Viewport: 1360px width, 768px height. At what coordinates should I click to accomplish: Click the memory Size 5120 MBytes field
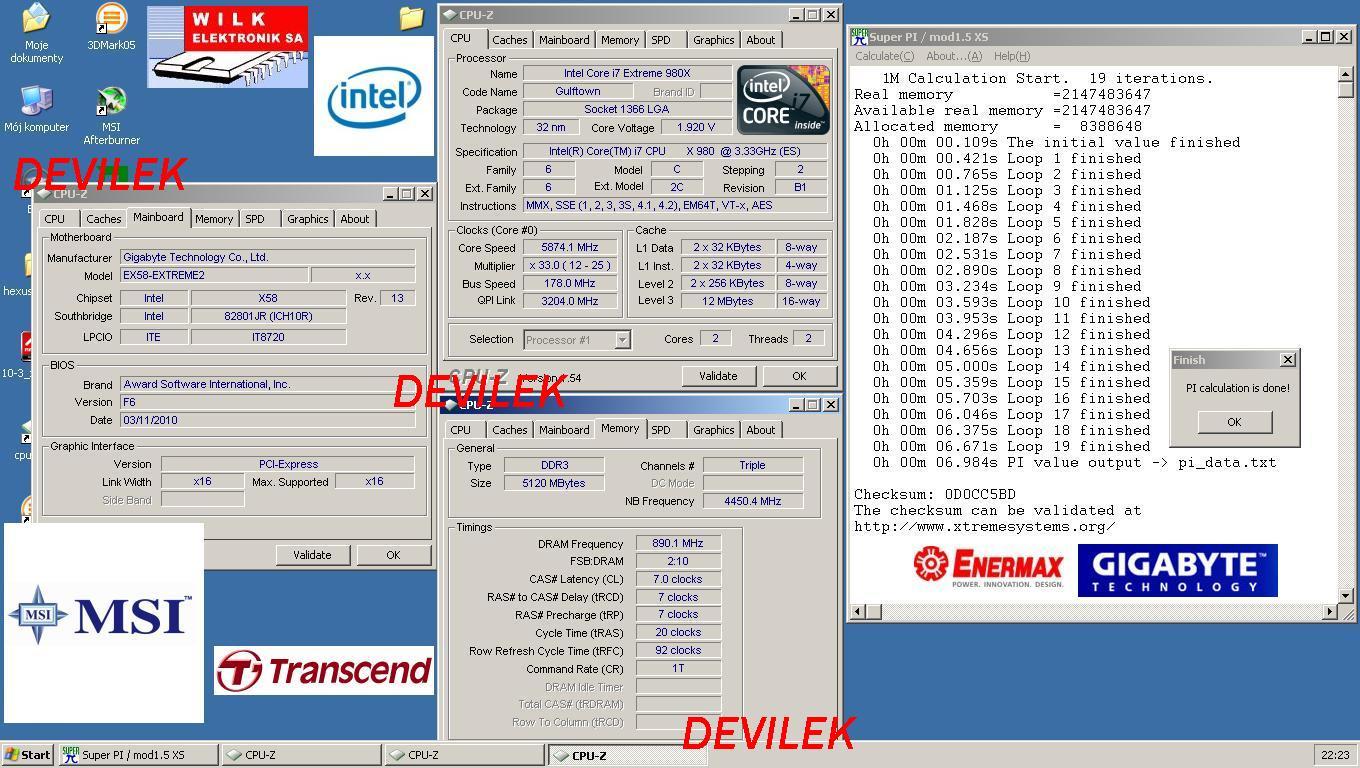[553, 483]
